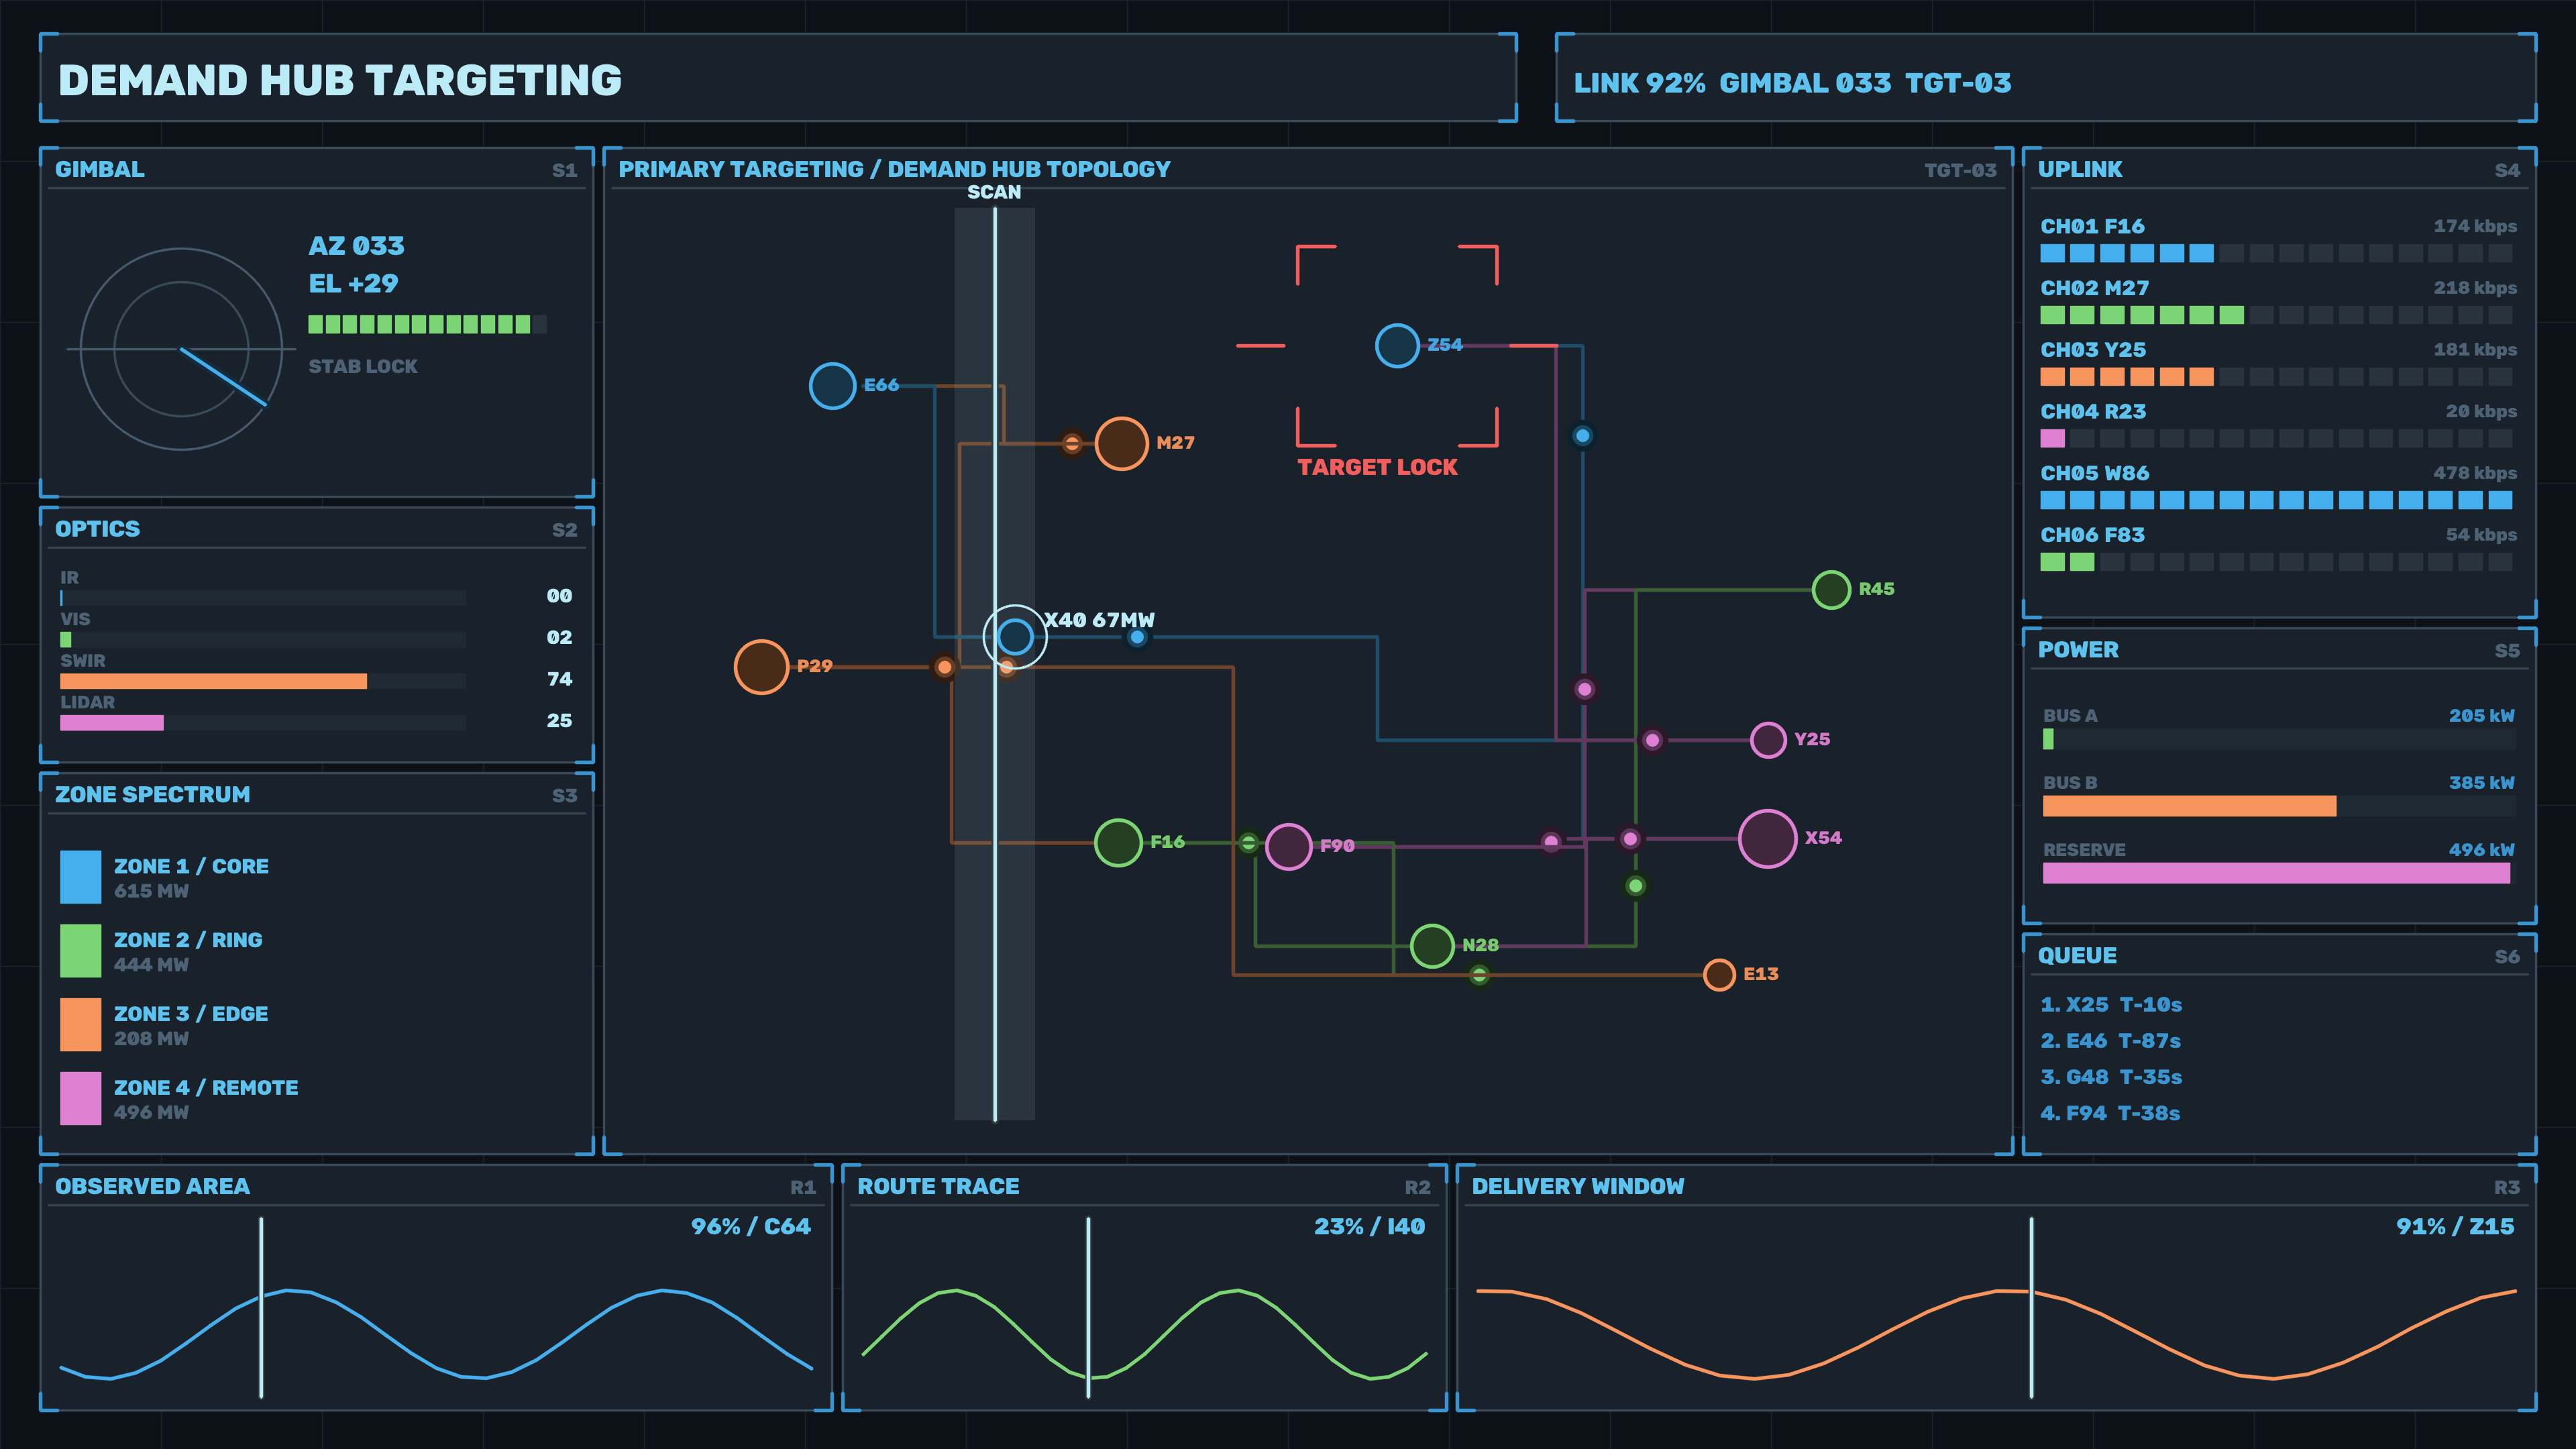Click the F90 pink node
The width and height of the screenshot is (2576, 1449).
1289,847
